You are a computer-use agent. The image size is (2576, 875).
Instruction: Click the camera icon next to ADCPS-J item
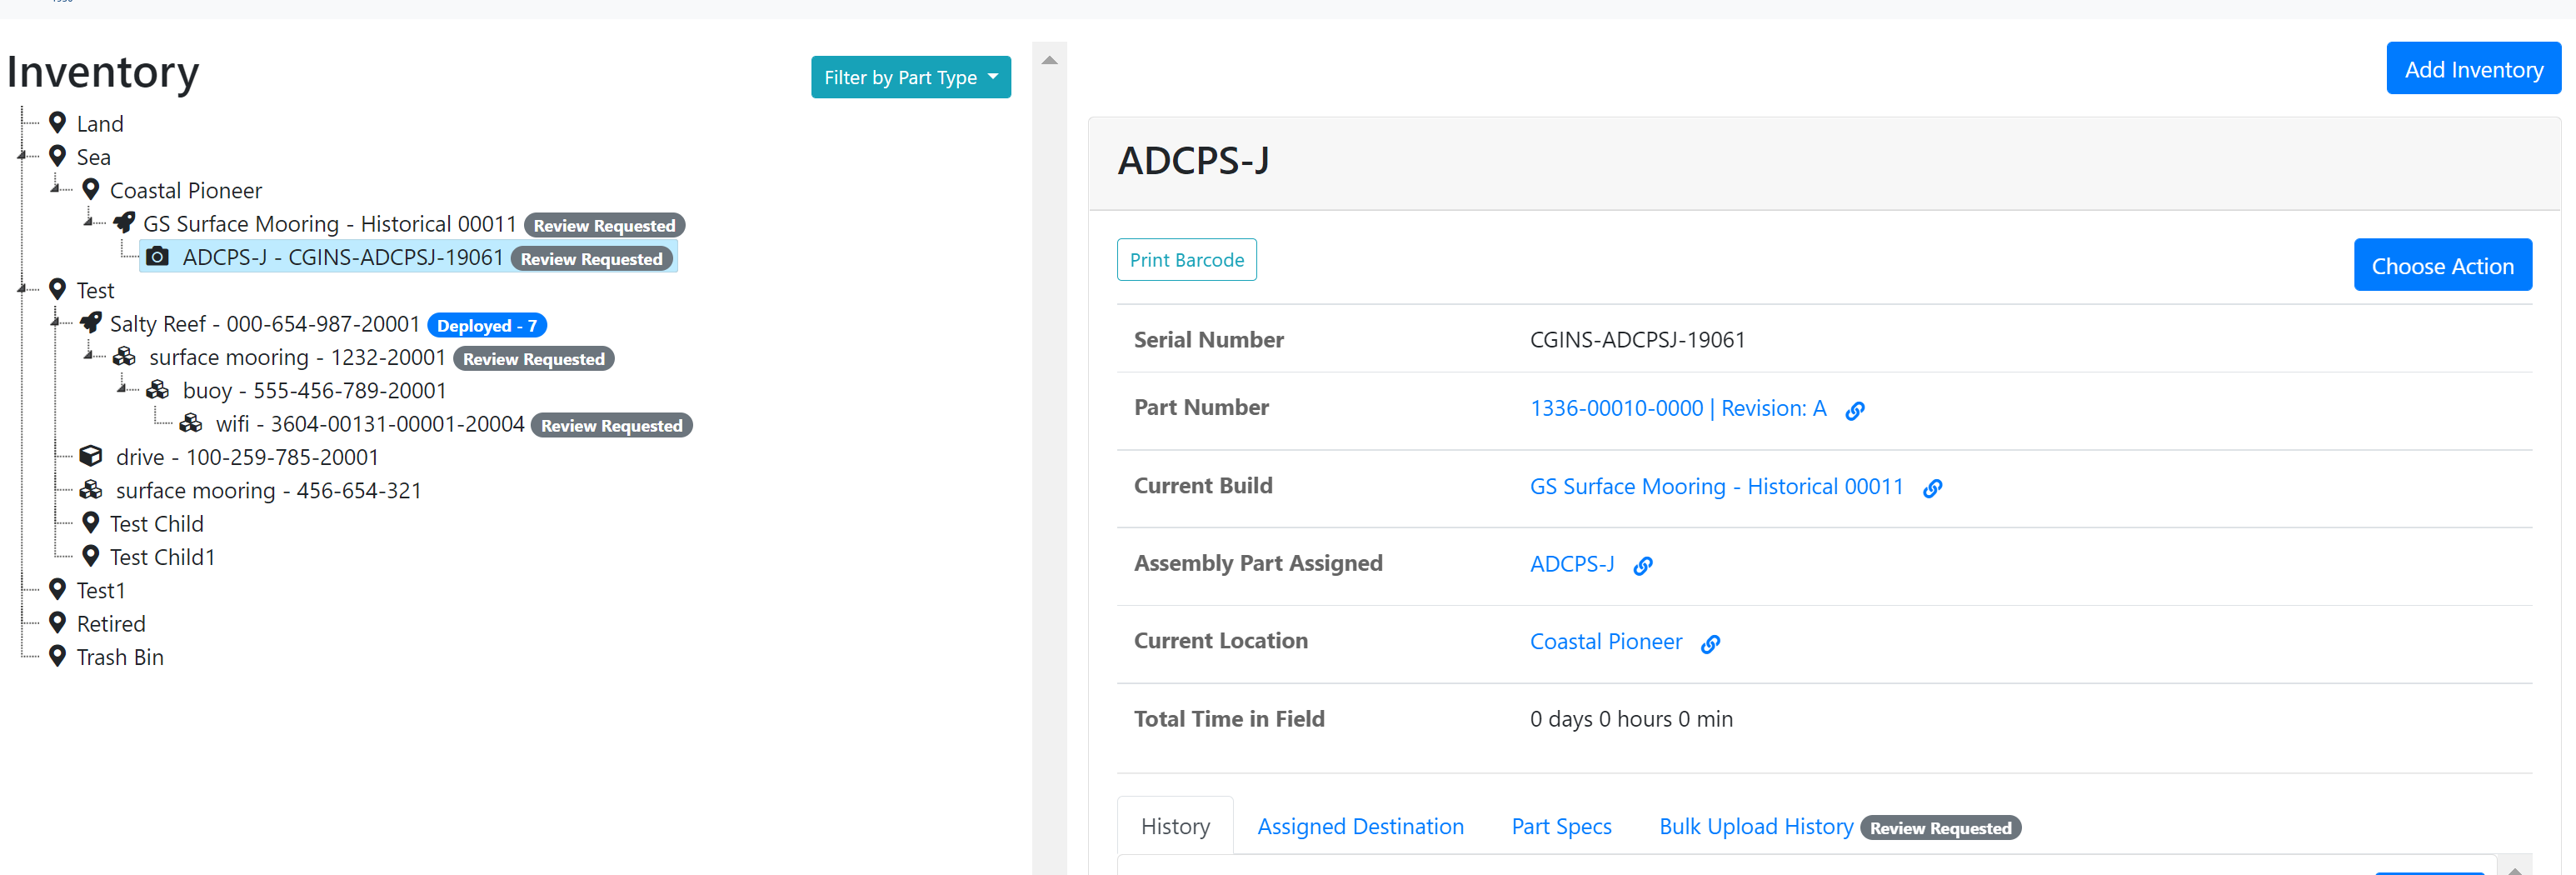tap(158, 257)
